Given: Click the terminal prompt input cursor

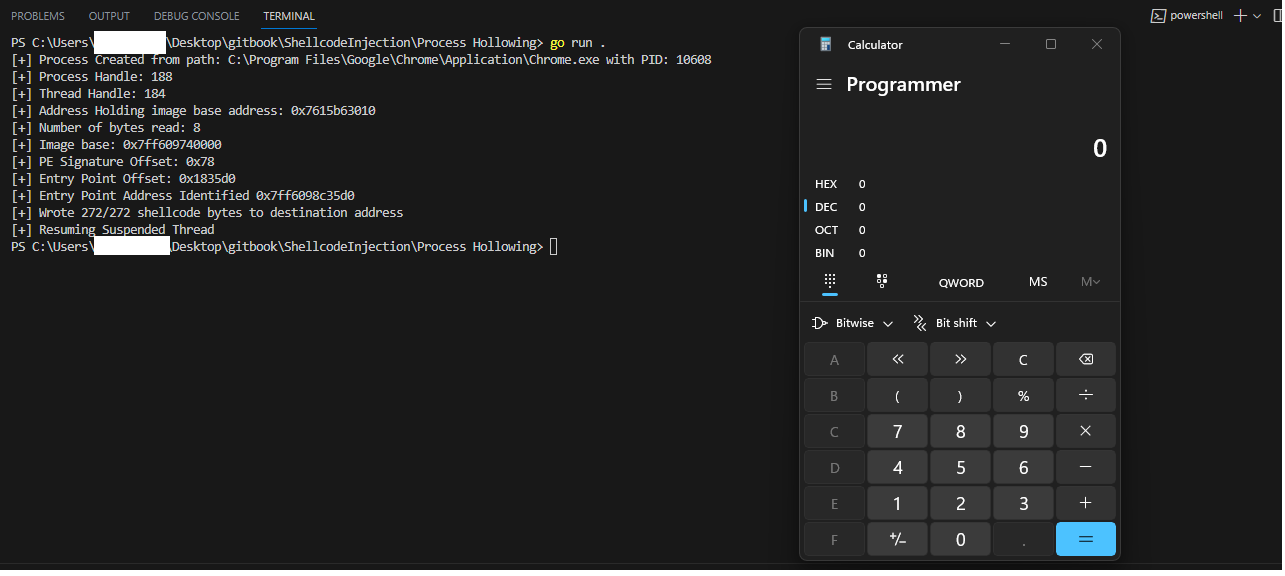Looking at the screenshot, I should pos(554,247).
